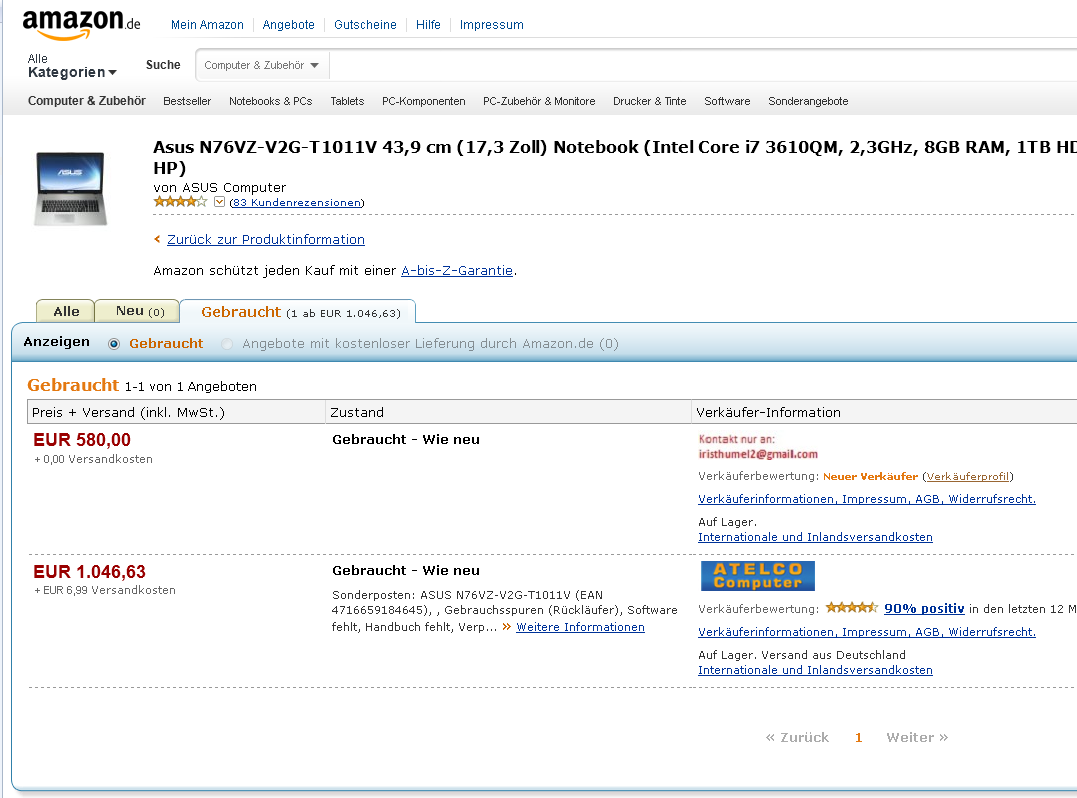Open Weitere Informationen for the ATELCO offer

[580, 627]
